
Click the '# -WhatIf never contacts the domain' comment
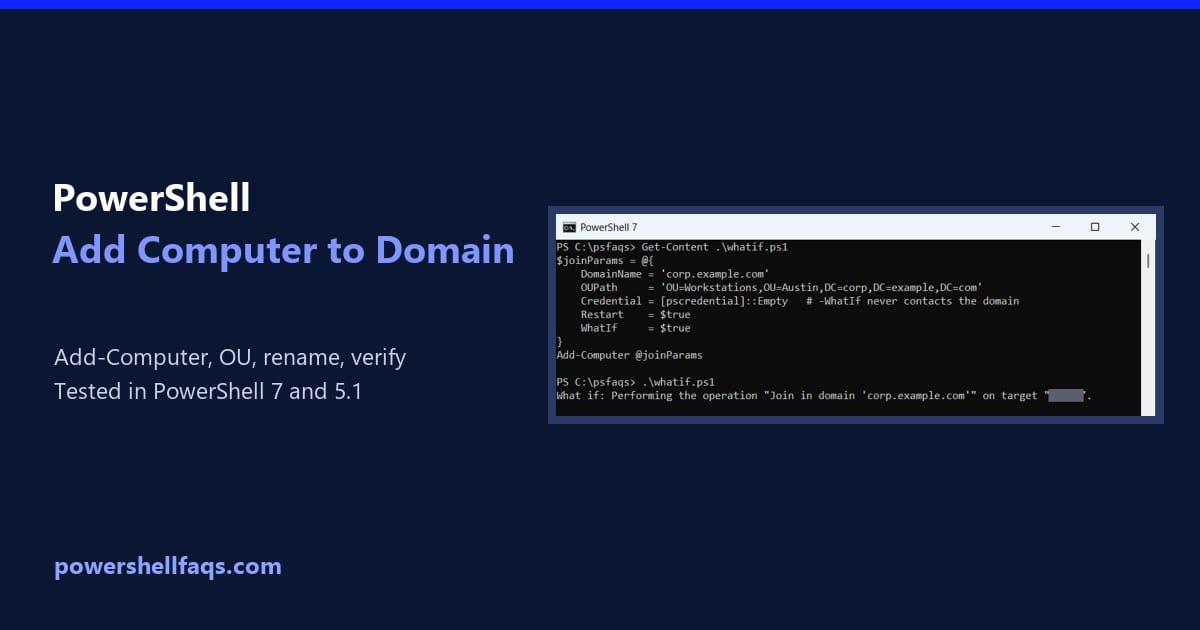(913, 301)
